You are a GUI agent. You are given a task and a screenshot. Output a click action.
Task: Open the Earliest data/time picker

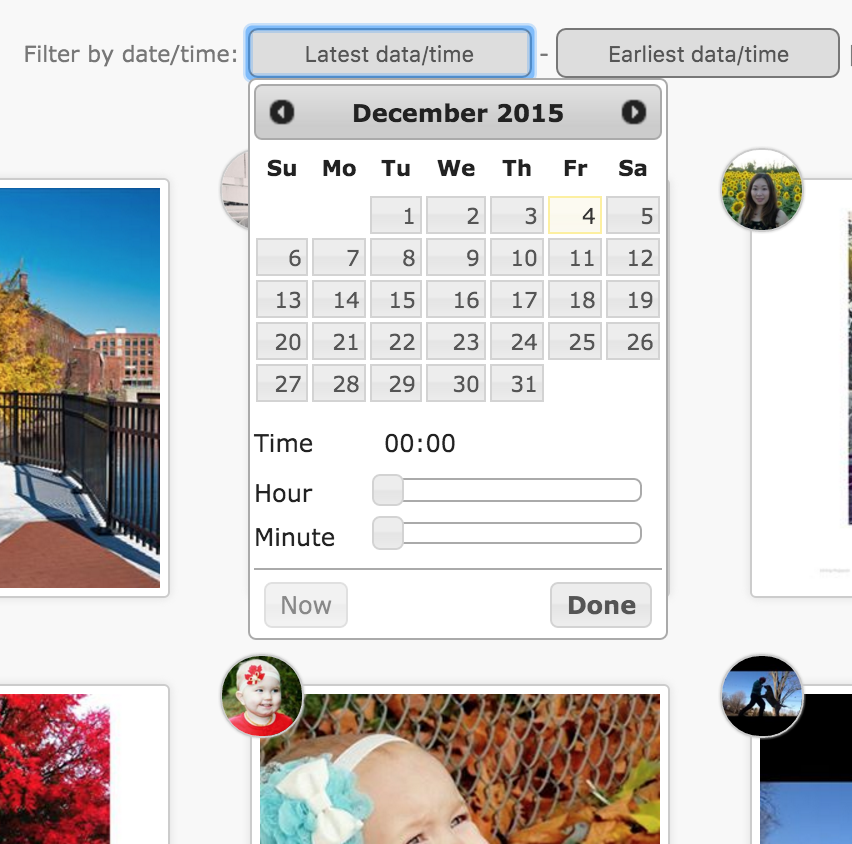click(697, 54)
